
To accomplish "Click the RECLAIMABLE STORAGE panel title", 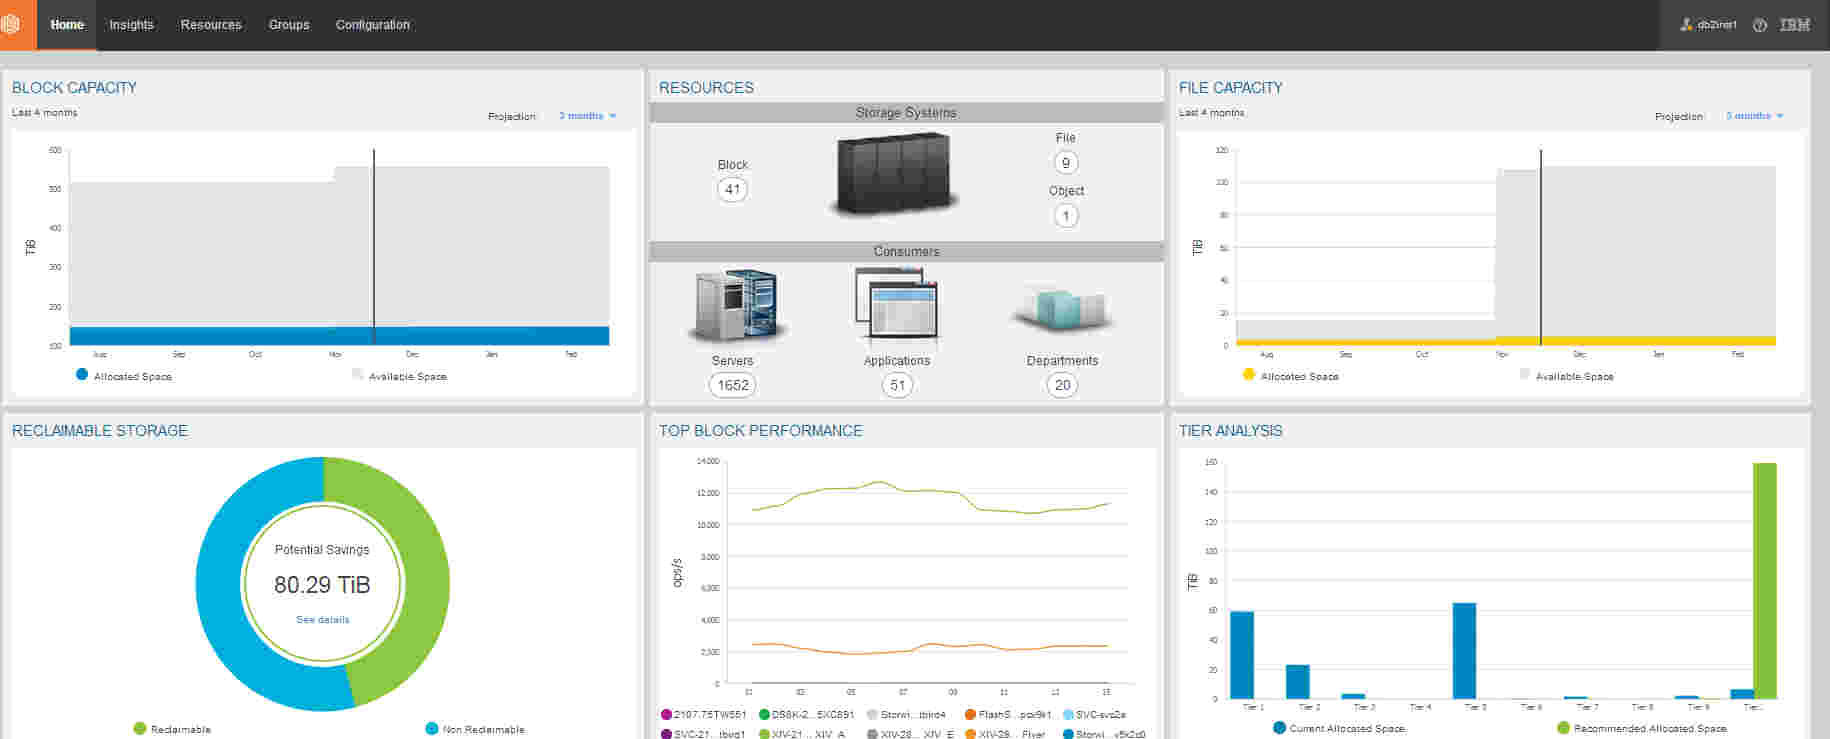I will (100, 431).
